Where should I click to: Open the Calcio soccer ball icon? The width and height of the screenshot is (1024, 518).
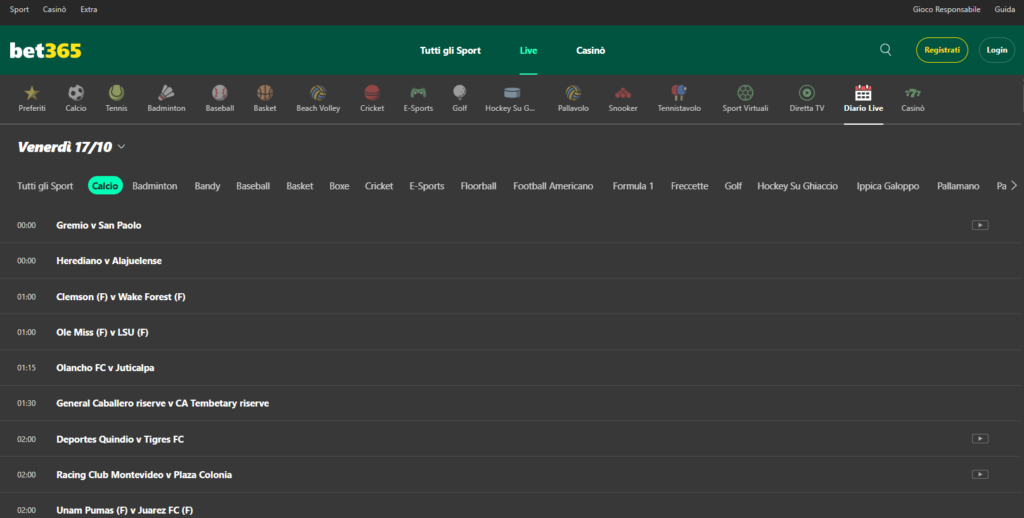(x=76, y=93)
